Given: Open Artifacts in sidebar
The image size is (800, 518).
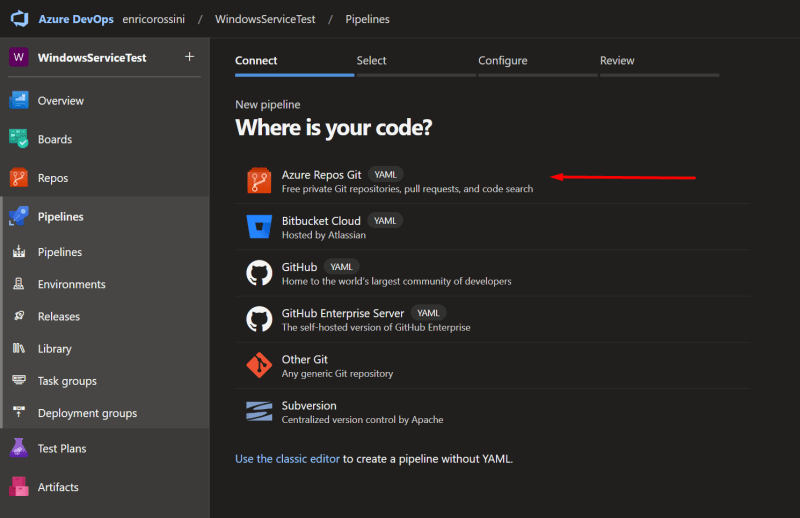Looking at the screenshot, I should click(x=58, y=487).
